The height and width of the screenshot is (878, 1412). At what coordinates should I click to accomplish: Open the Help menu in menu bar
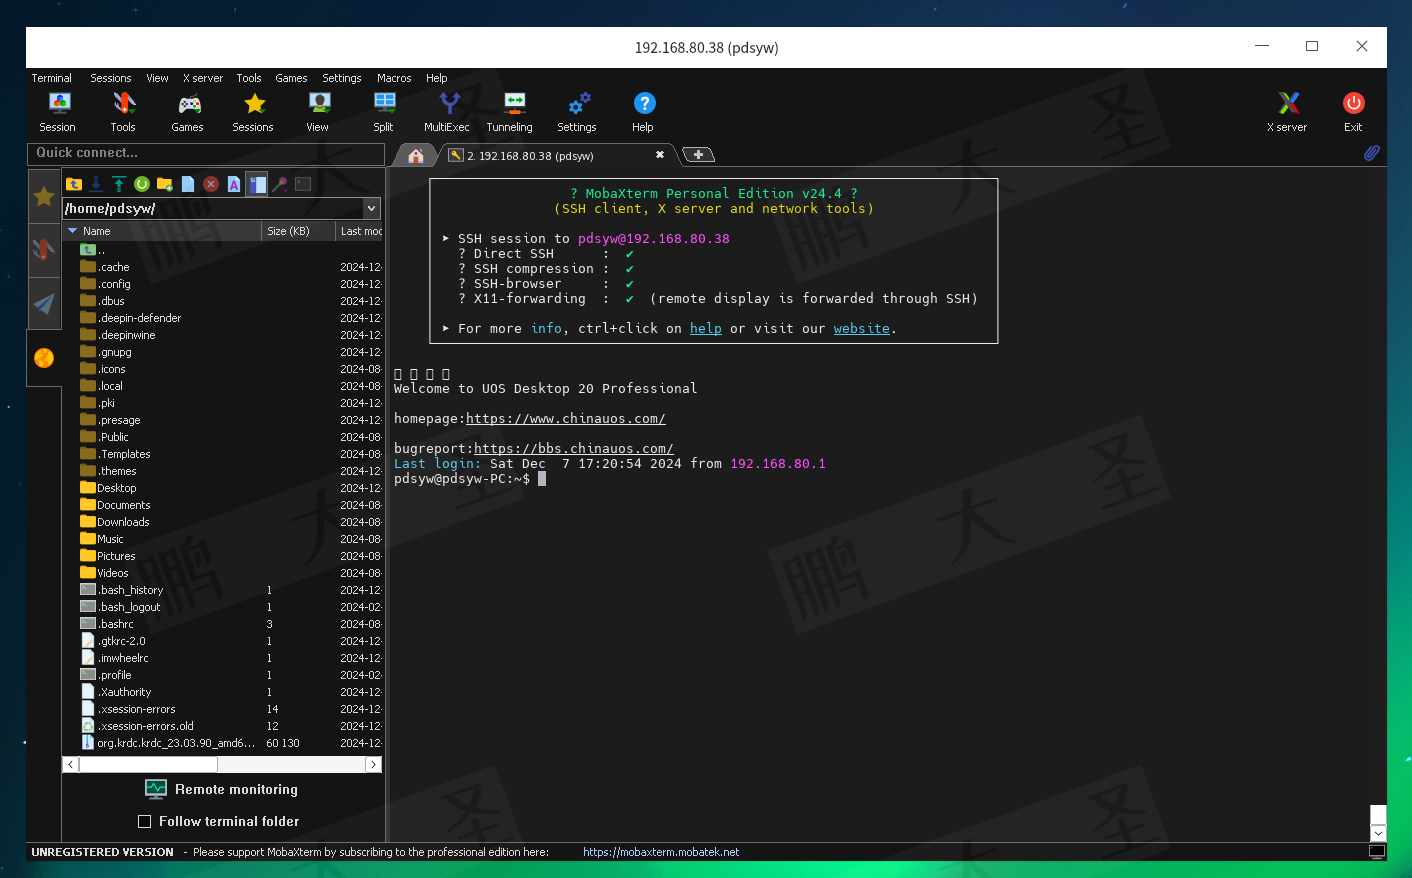(x=437, y=78)
